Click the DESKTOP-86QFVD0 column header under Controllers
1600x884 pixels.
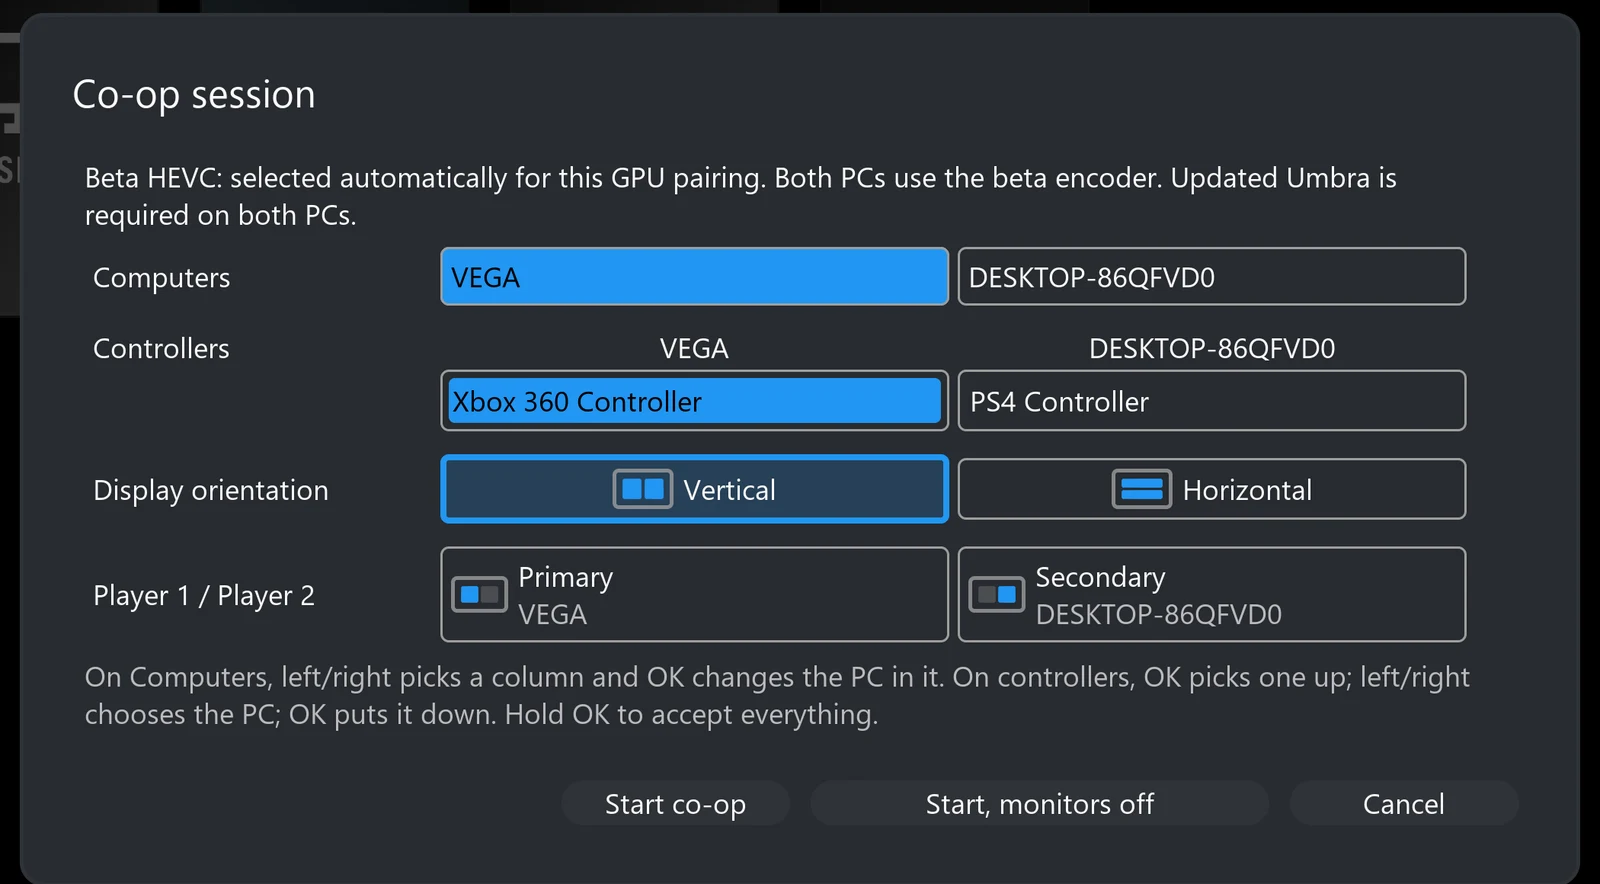(x=1212, y=348)
